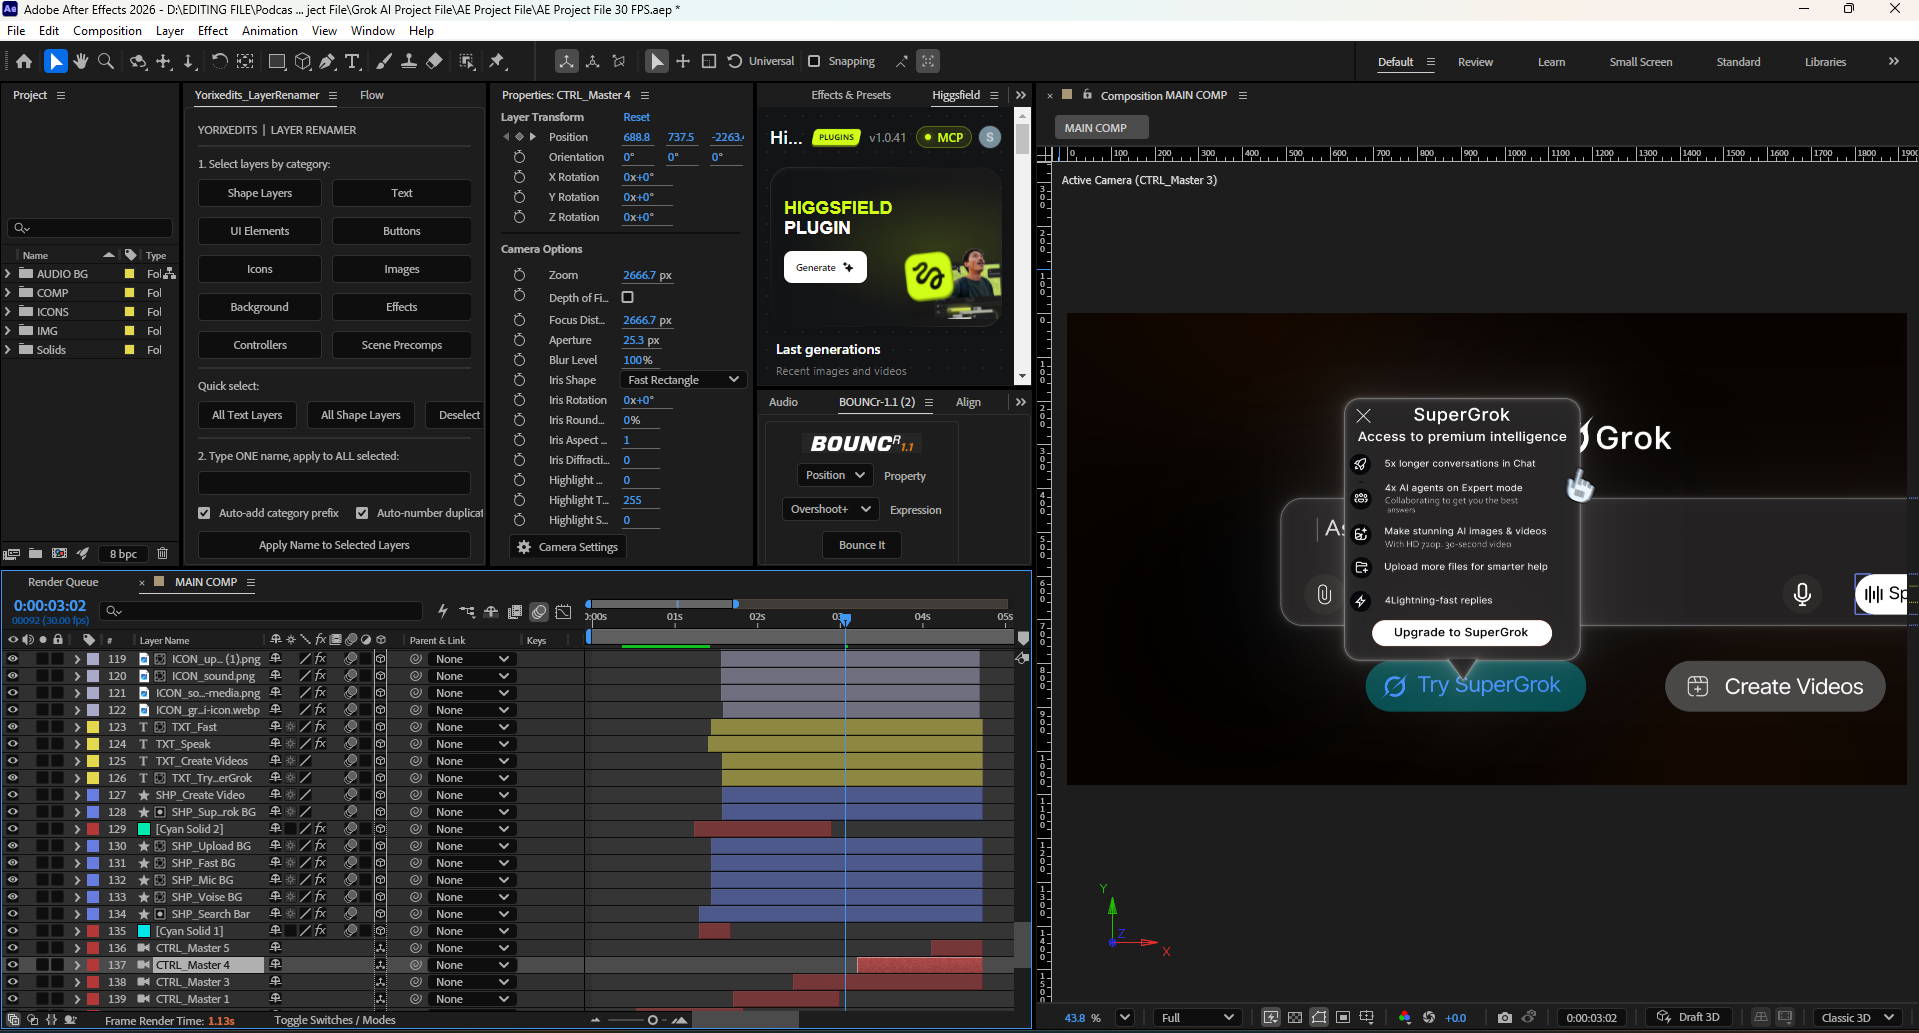Click the red label swatch of layer 137
This screenshot has height=1033, width=1919.
(93, 965)
